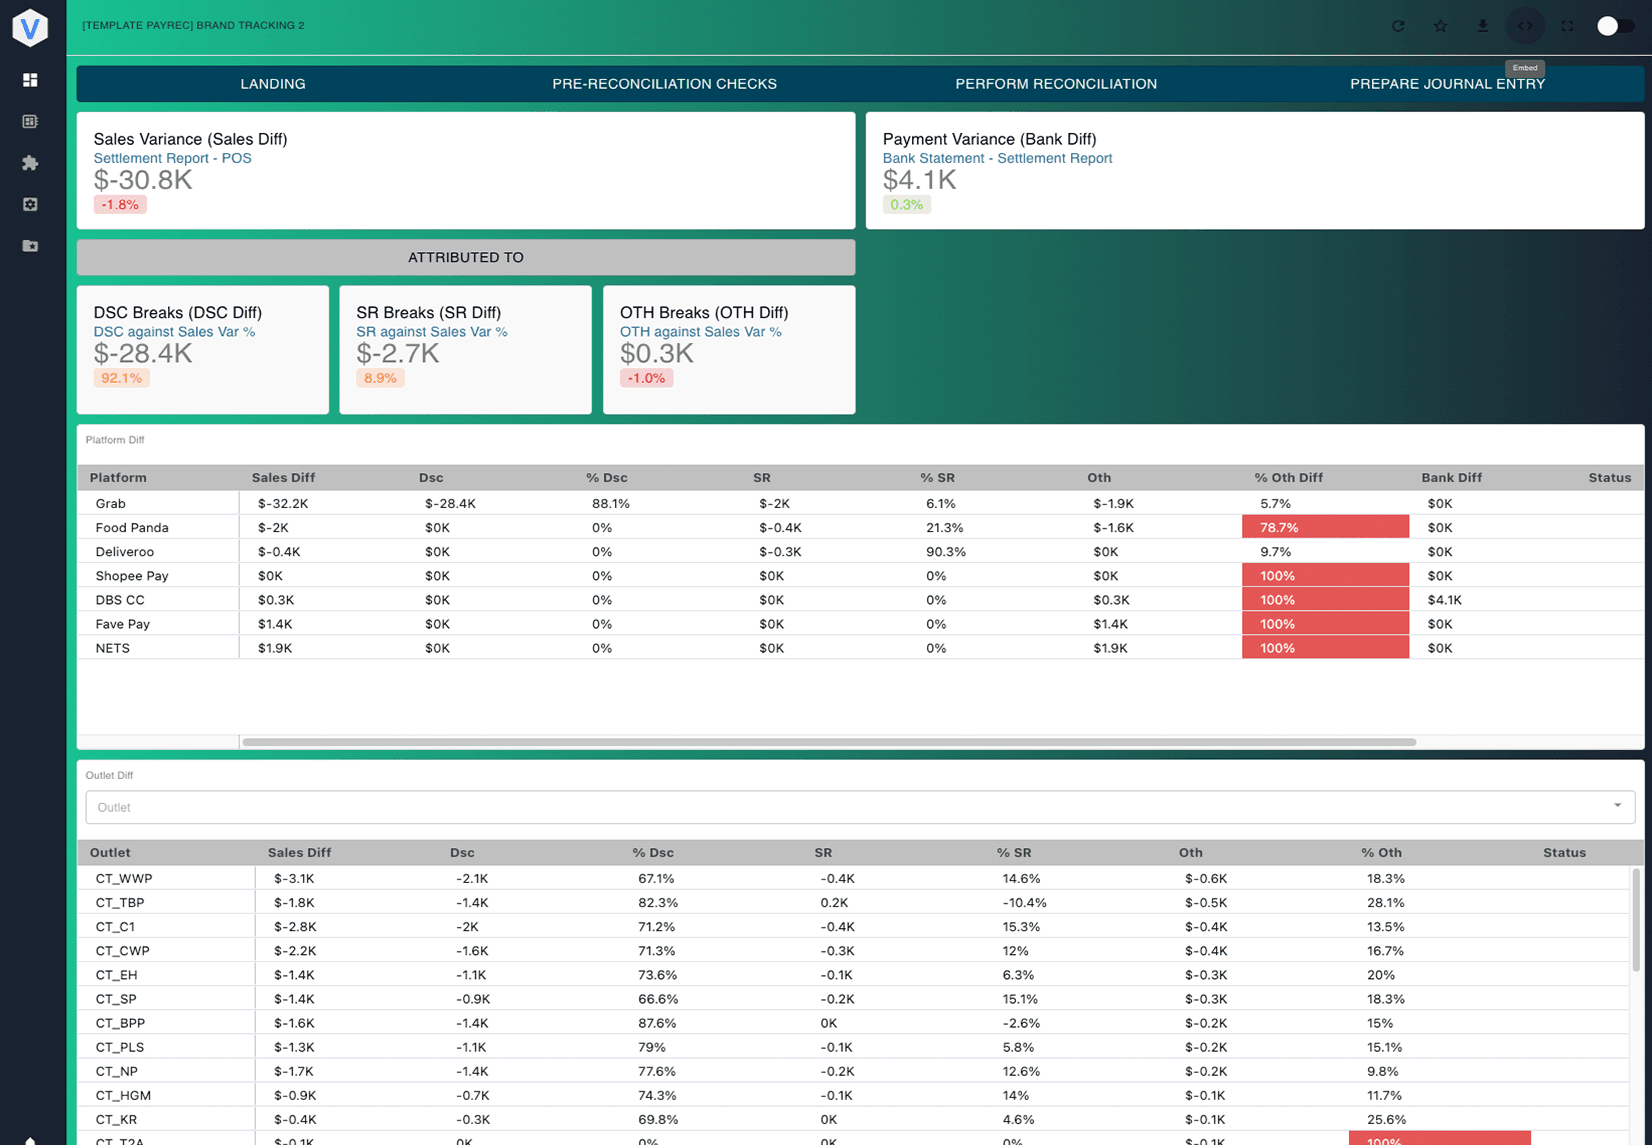The height and width of the screenshot is (1145, 1652).
Task: Select the Fave Pay platform row
Action: (x=860, y=624)
